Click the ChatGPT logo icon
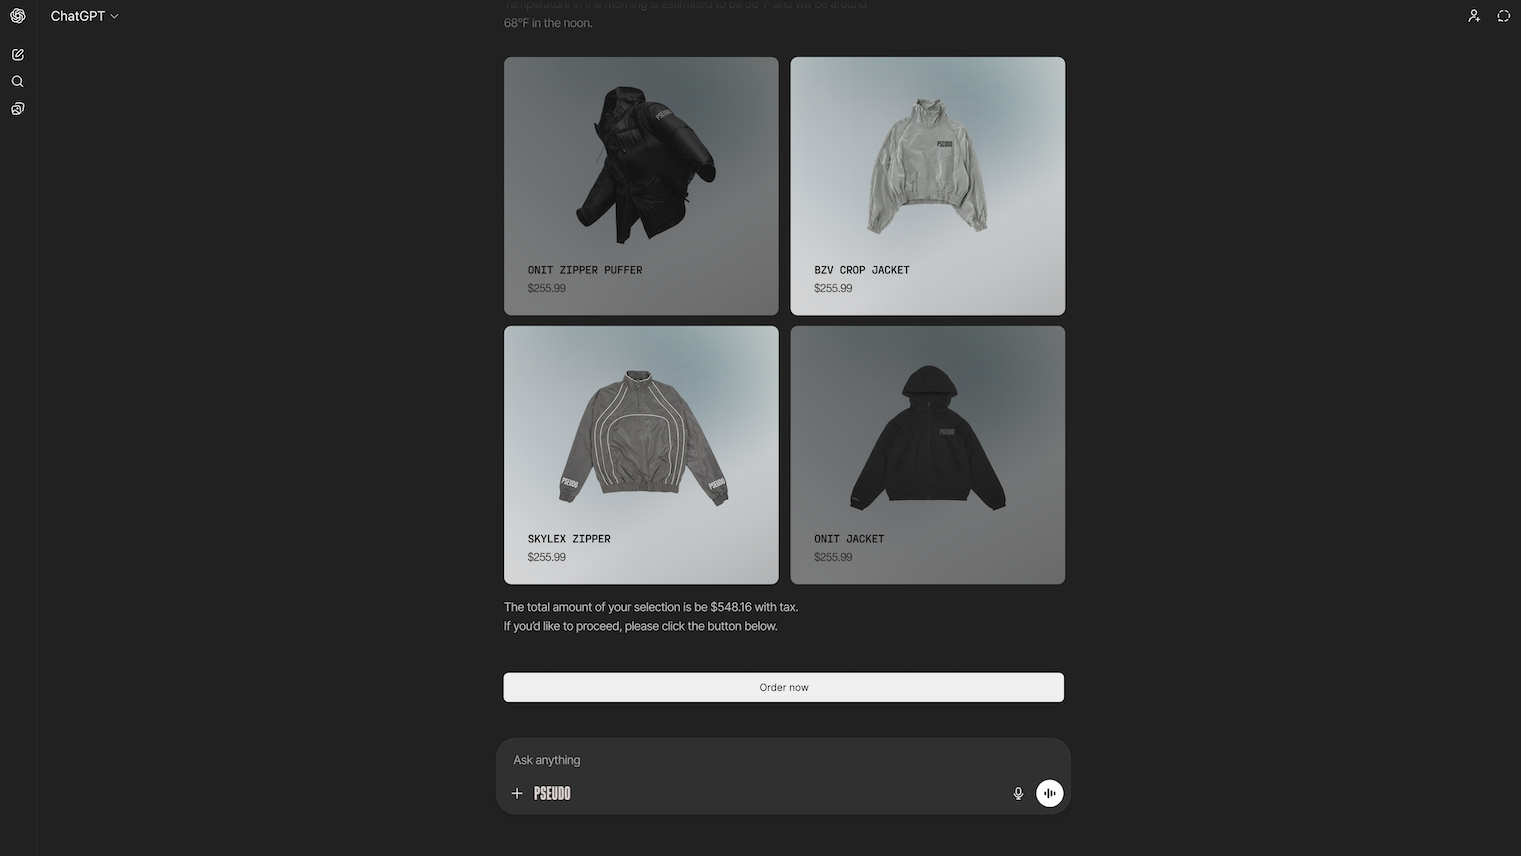Screen dimensions: 1521x856 (x=18, y=16)
